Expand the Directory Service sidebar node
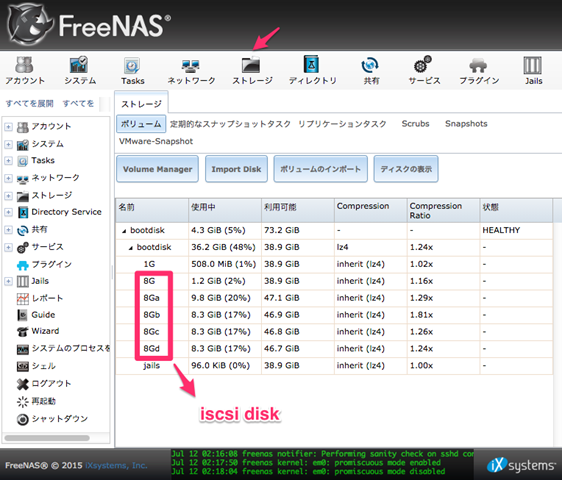 [8, 212]
